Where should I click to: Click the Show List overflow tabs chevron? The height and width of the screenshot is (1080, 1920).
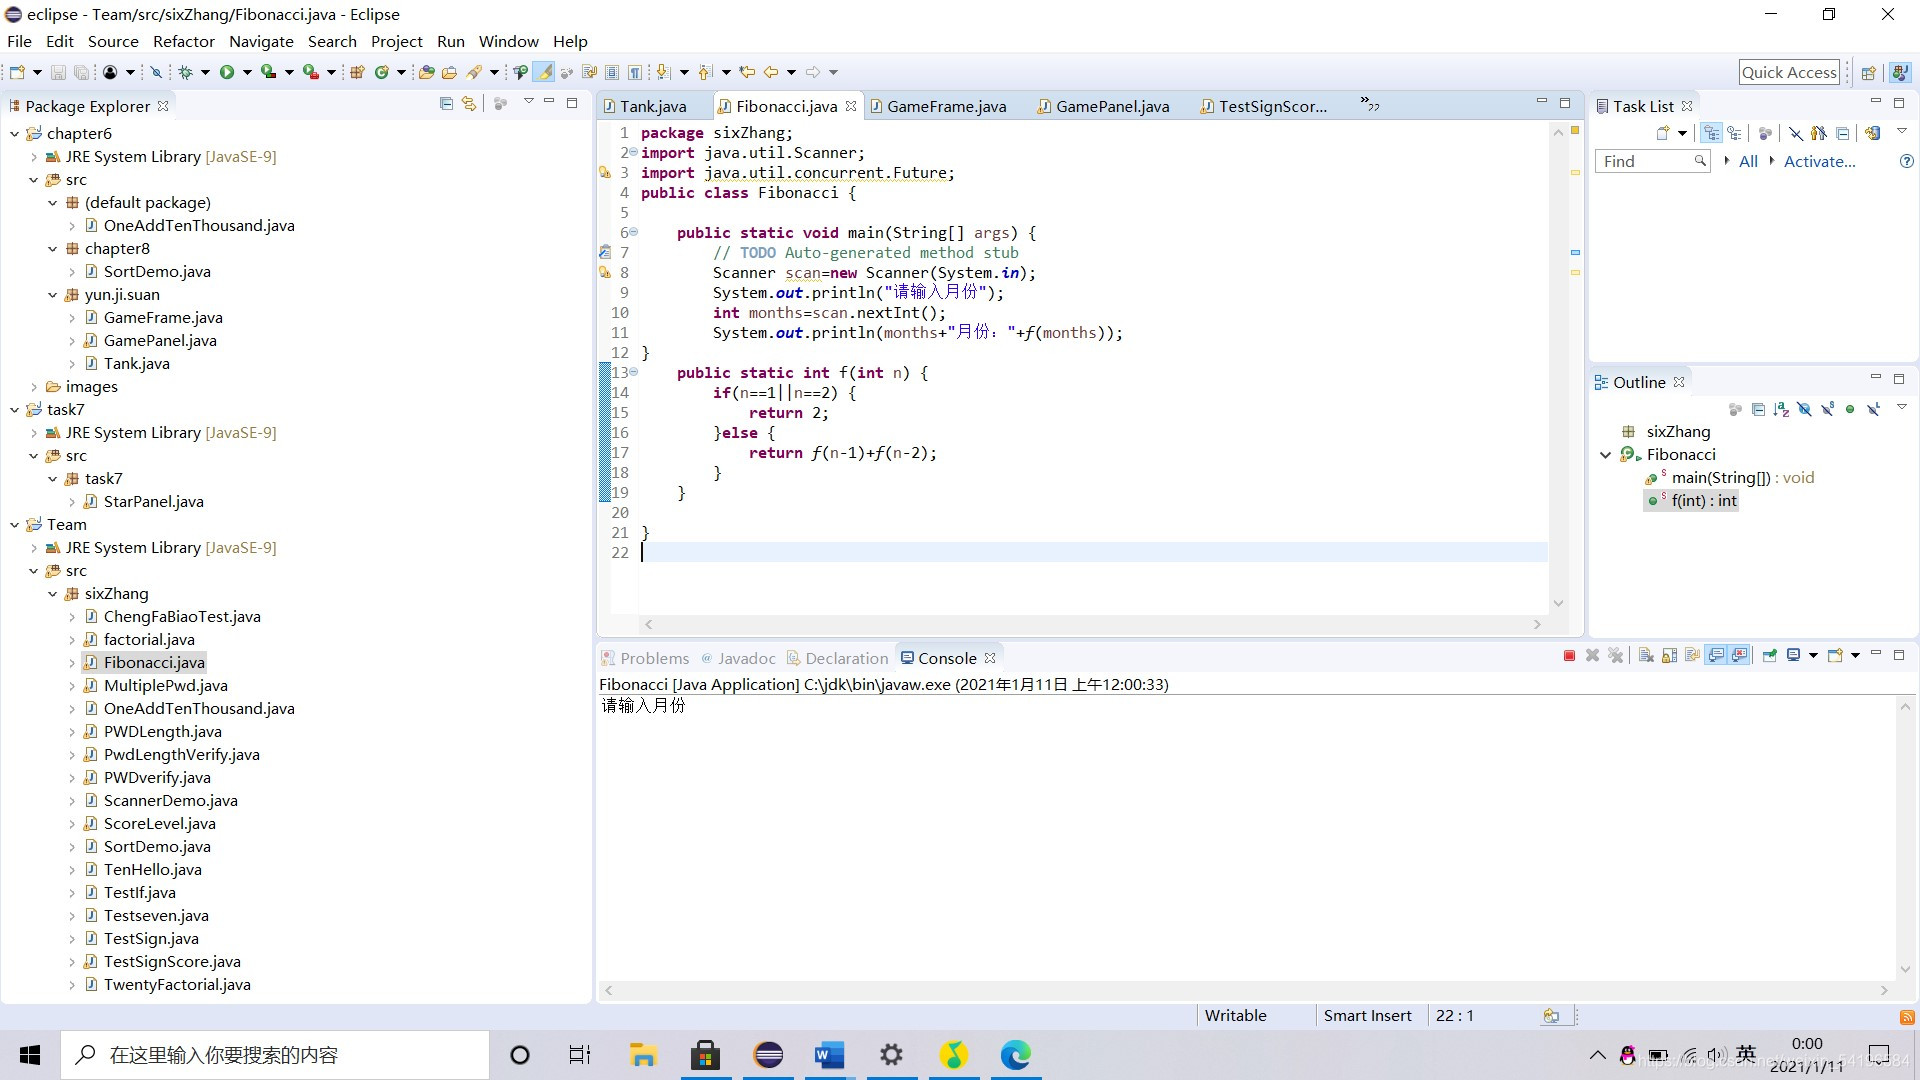1370,104
